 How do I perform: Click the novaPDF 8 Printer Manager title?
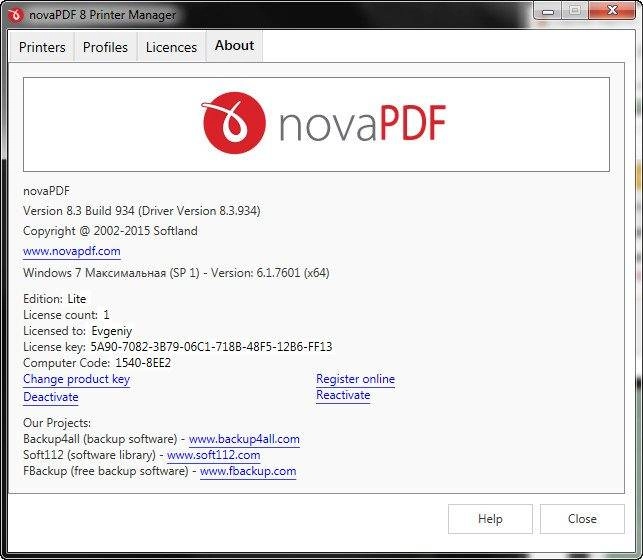pyautogui.click(x=102, y=15)
